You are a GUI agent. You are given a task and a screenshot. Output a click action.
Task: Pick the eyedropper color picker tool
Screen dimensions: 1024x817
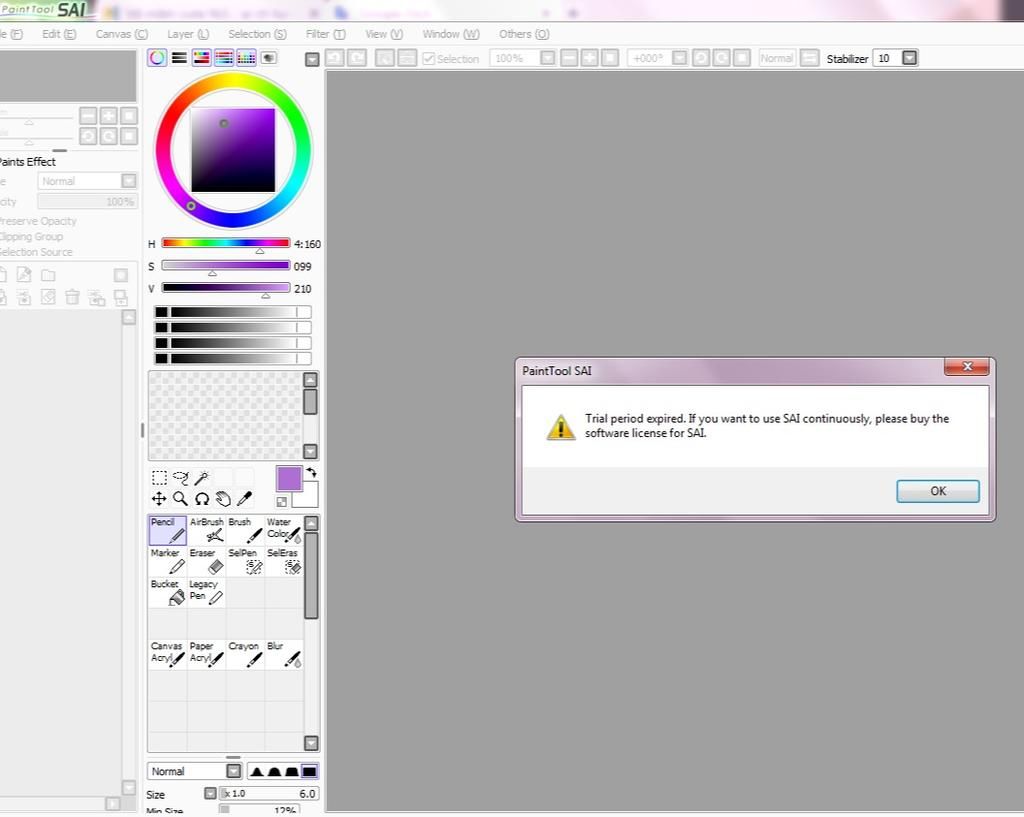tap(245, 500)
